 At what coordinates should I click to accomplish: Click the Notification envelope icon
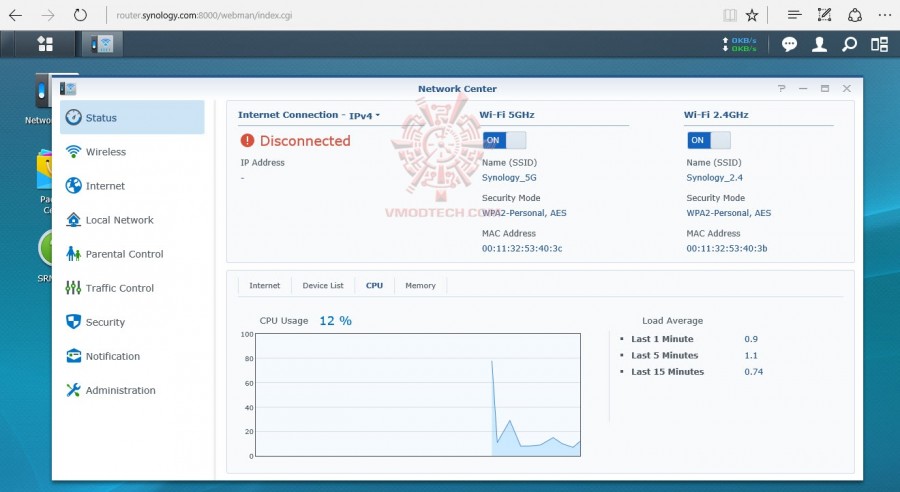pos(73,356)
